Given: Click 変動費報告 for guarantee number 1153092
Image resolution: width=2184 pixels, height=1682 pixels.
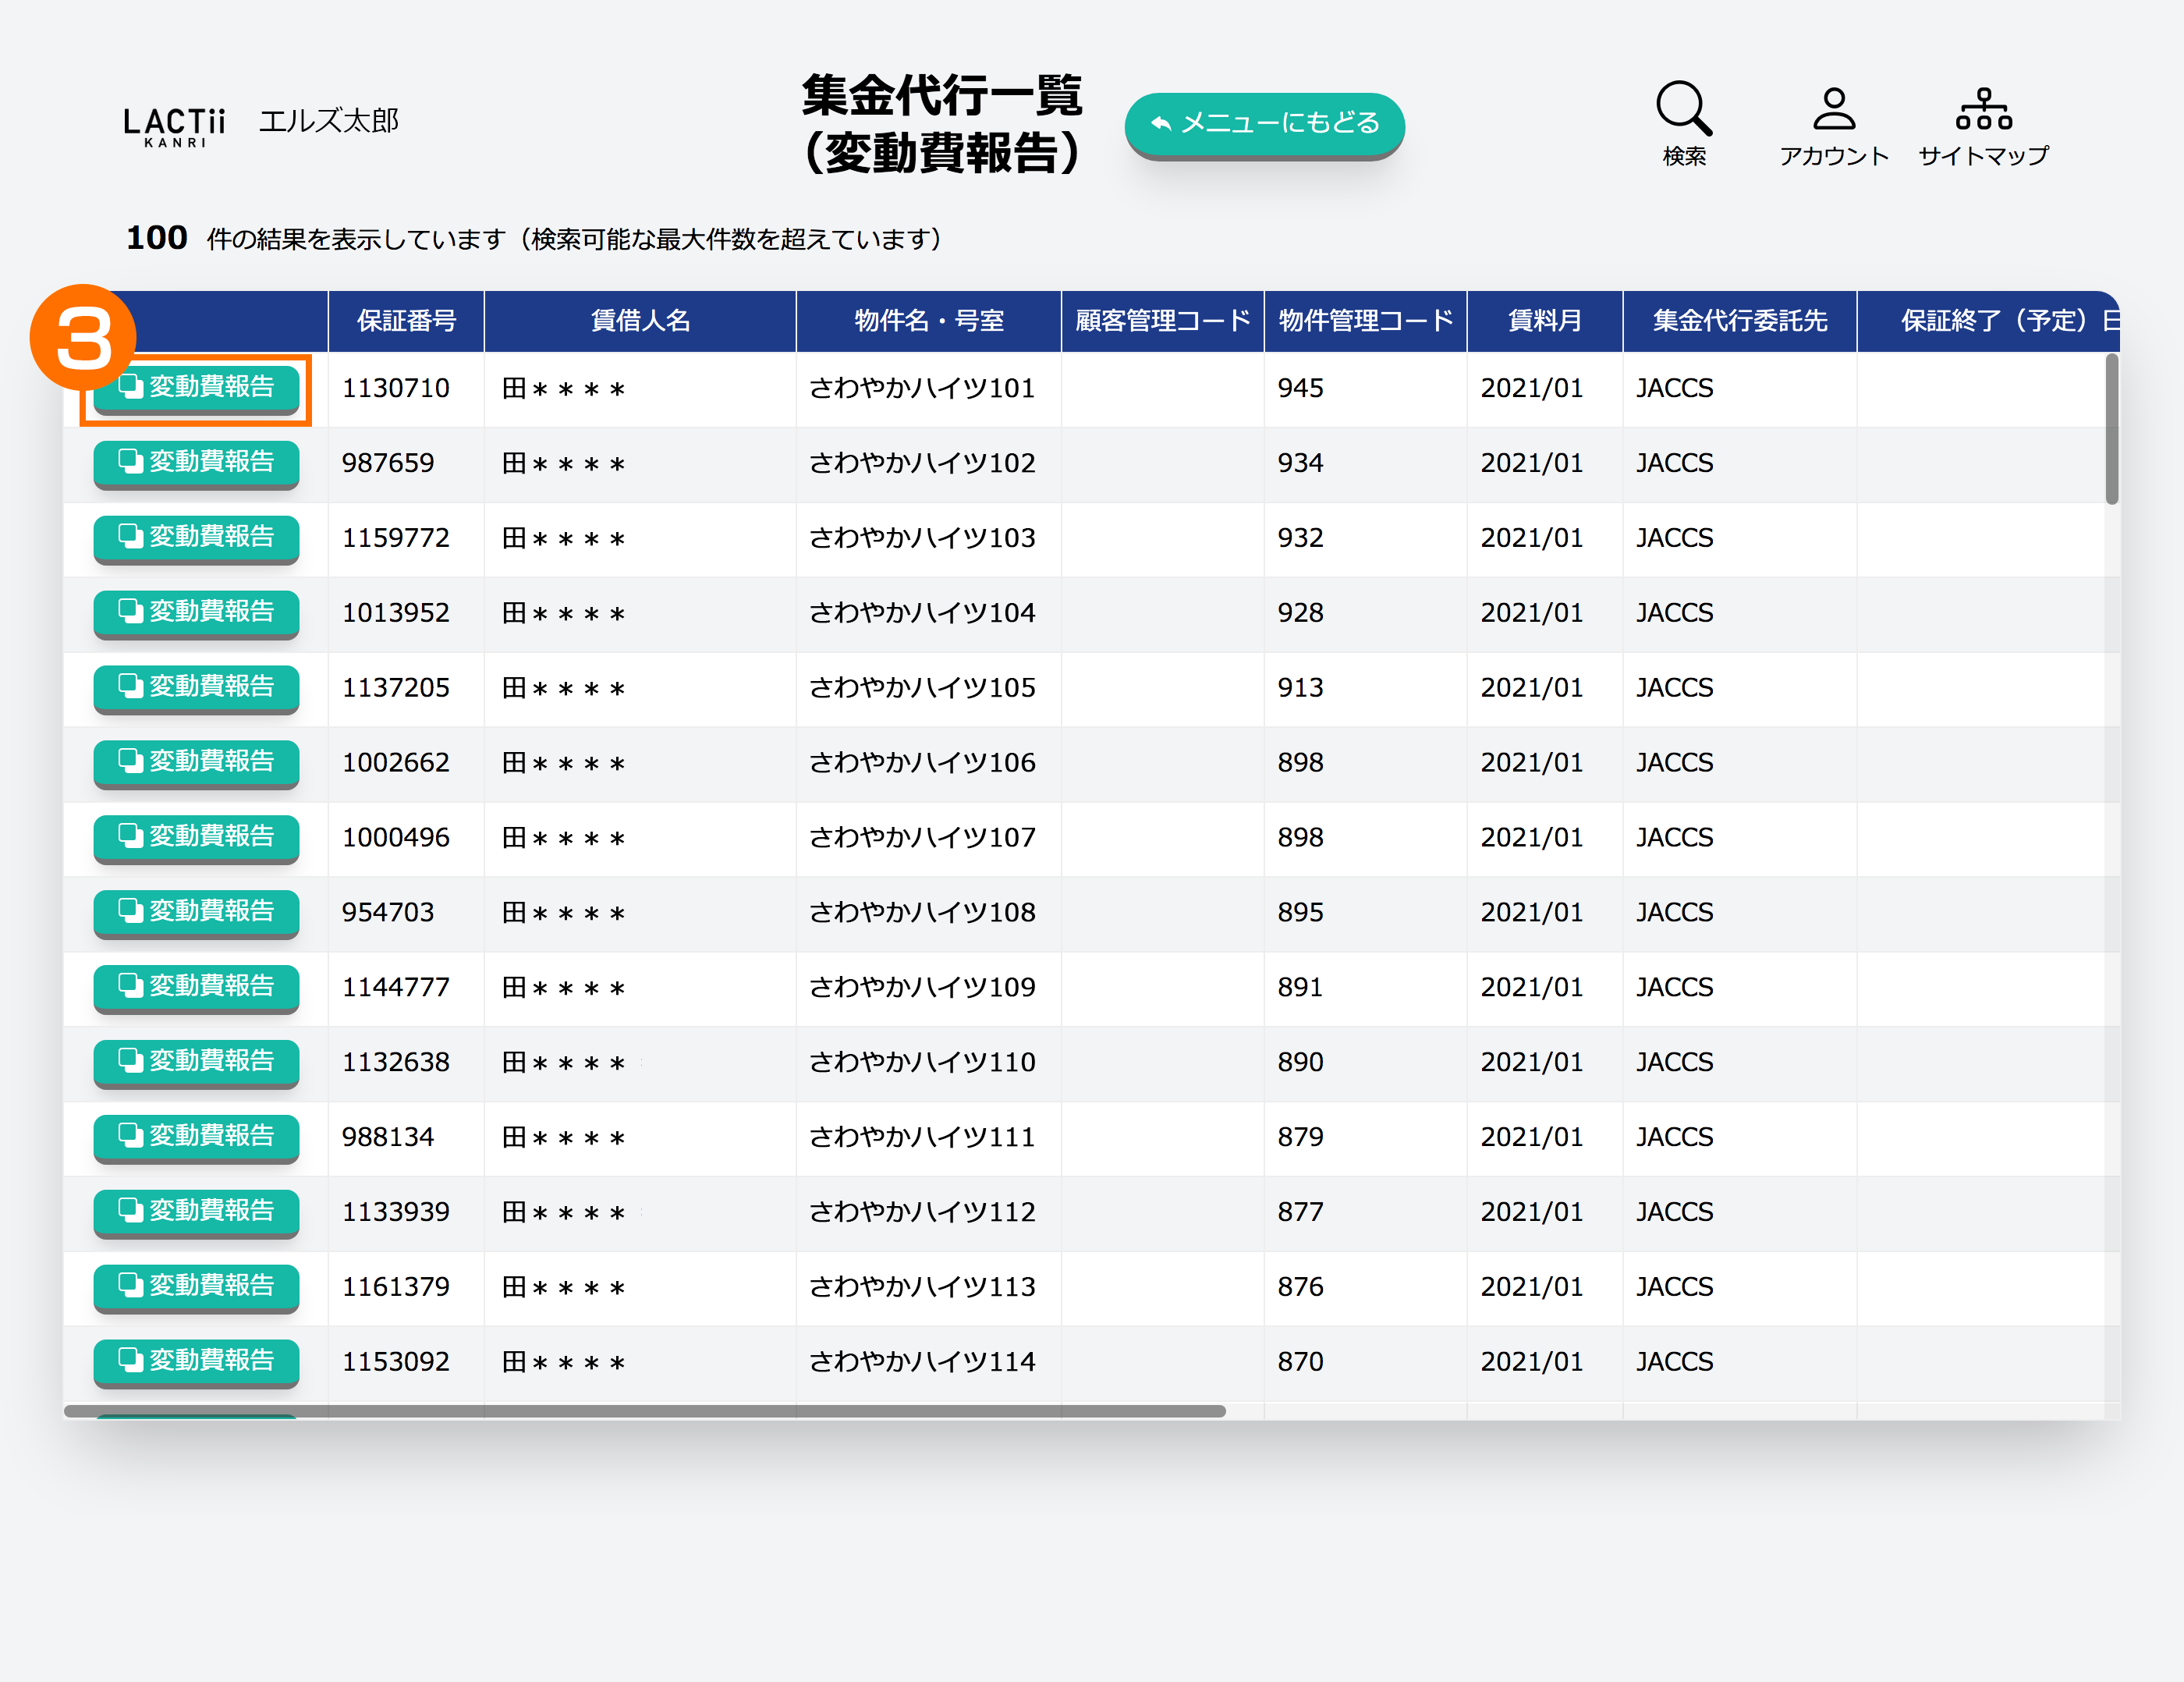Looking at the screenshot, I should 196,1361.
